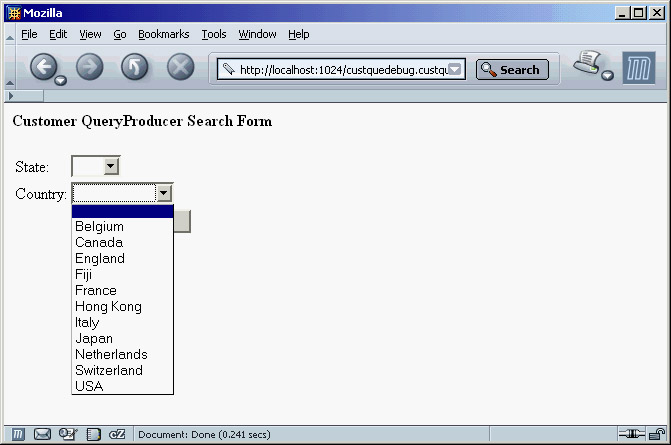
Task: Click the Print icon in toolbar
Action: pyautogui.click(x=586, y=66)
